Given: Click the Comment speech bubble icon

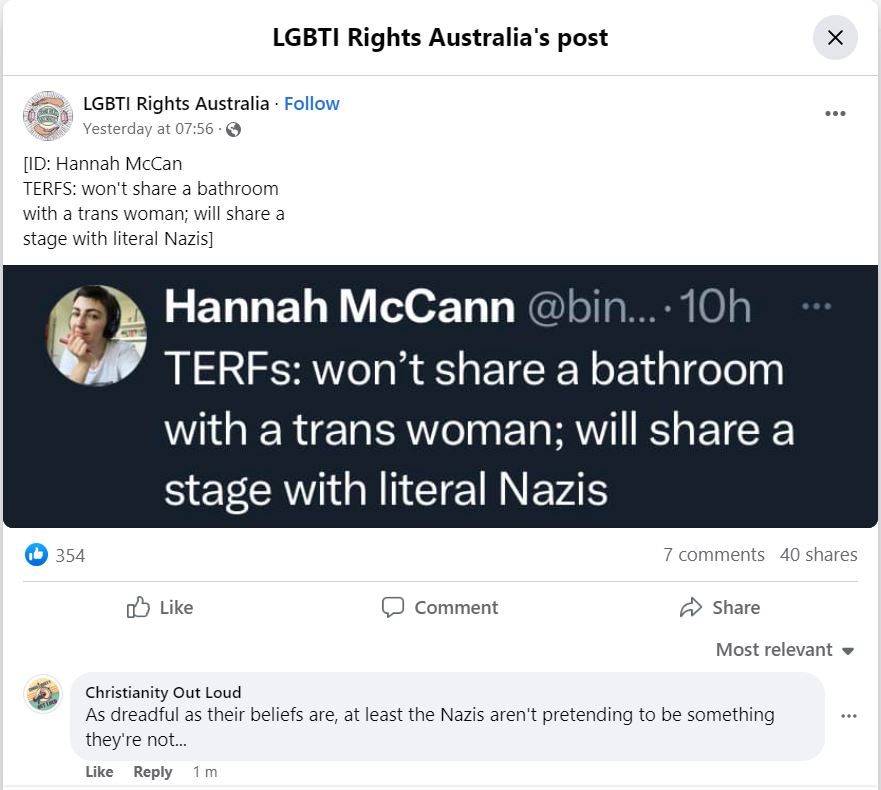Looking at the screenshot, I should (393, 607).
